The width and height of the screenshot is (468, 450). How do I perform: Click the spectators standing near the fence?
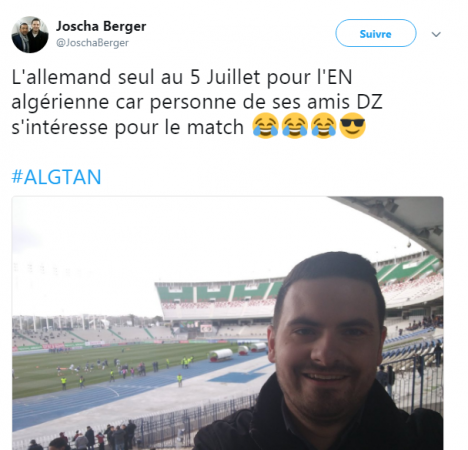(x=83, y=437)
